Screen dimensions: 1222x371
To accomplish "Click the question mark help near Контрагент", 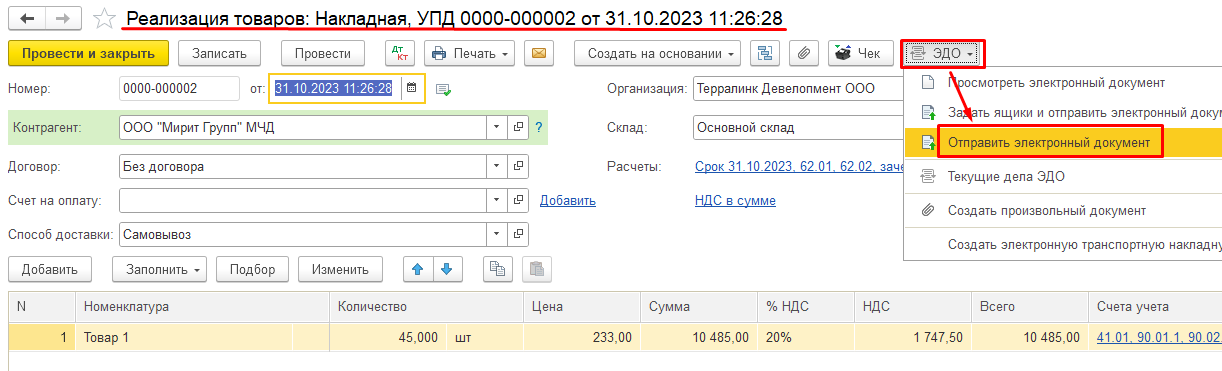I will [539, 127].
